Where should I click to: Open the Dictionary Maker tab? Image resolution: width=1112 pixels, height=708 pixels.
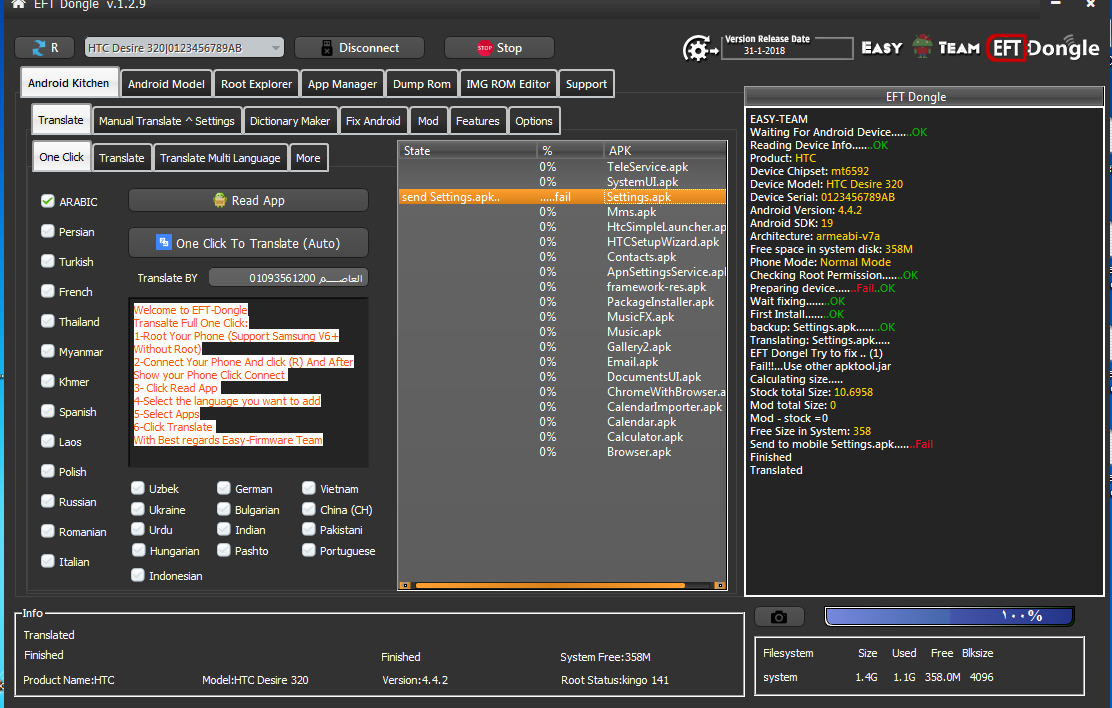point(290,121)
